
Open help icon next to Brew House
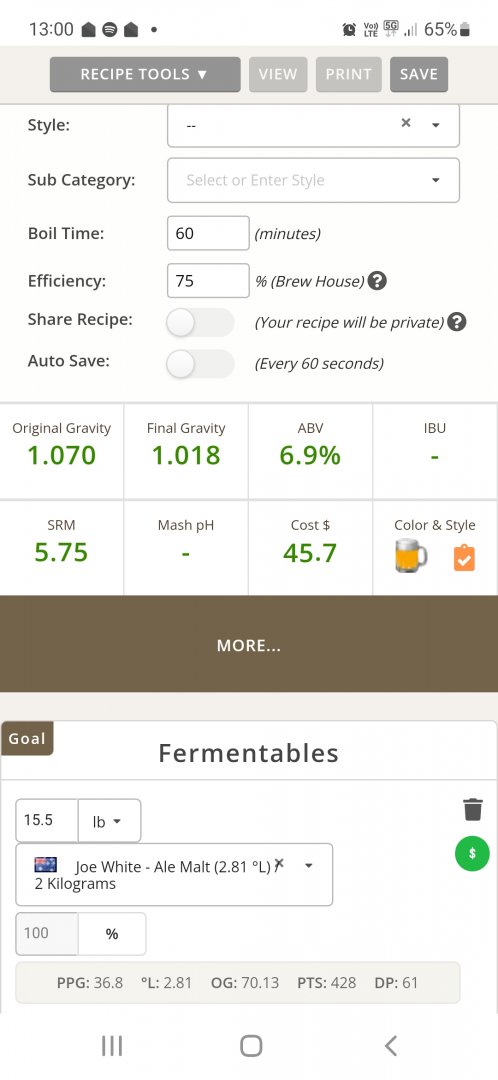point(377,281)
